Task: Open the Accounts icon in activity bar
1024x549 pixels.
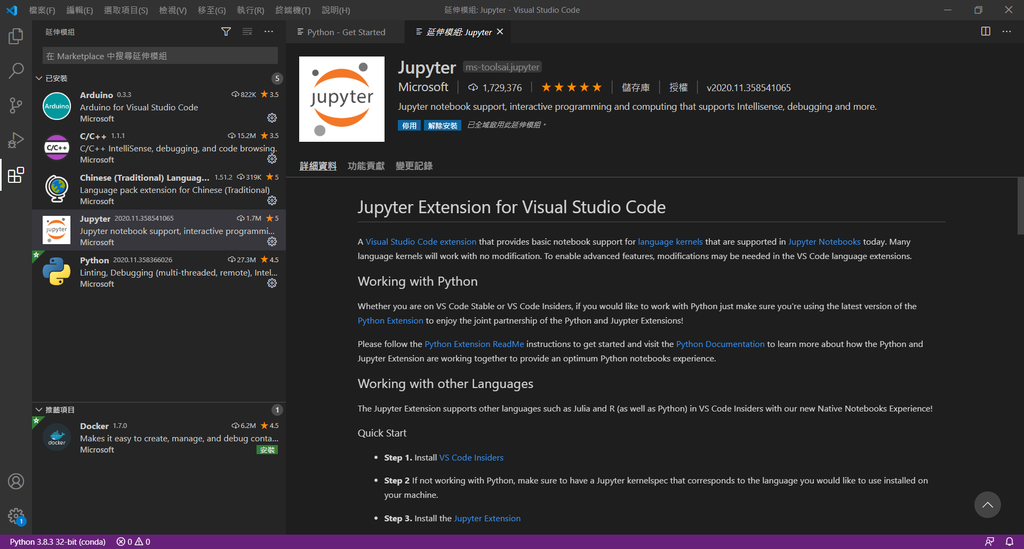Action: pyautogui.click(x=16, y=482)
